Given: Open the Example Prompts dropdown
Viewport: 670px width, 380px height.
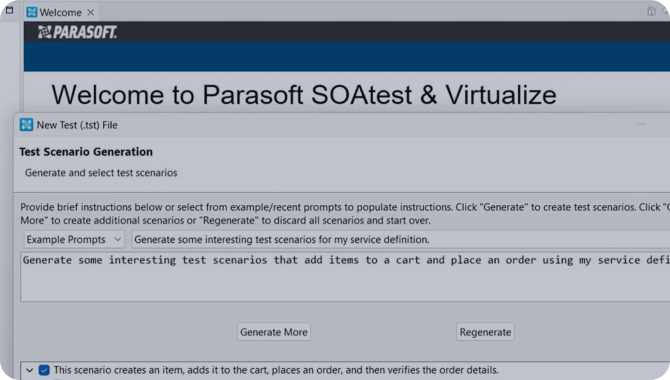Looking at the screenshot, I should pyautogui.click(x=74, y=239).
